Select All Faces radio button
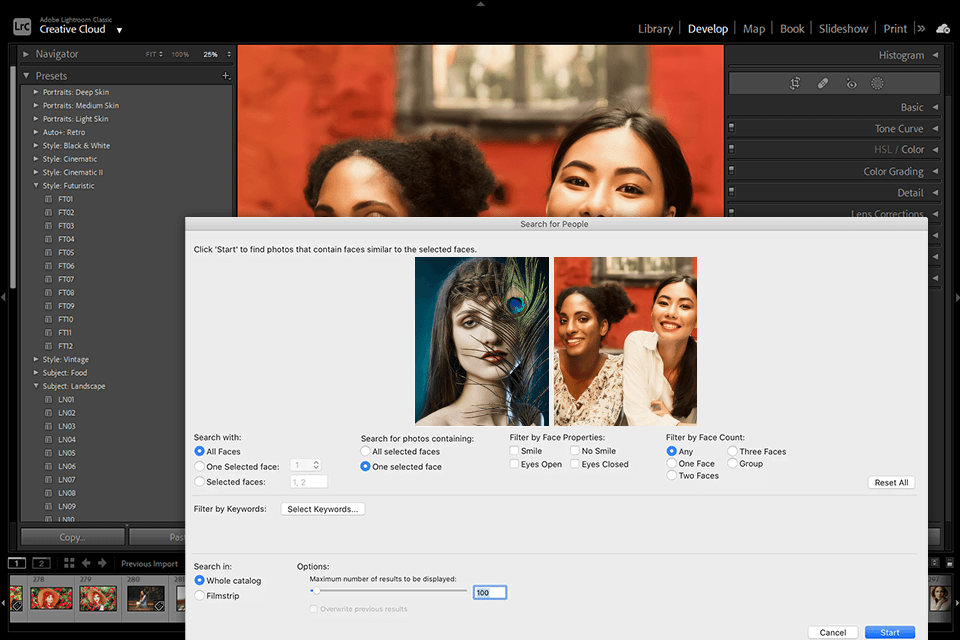 [199, 451]
